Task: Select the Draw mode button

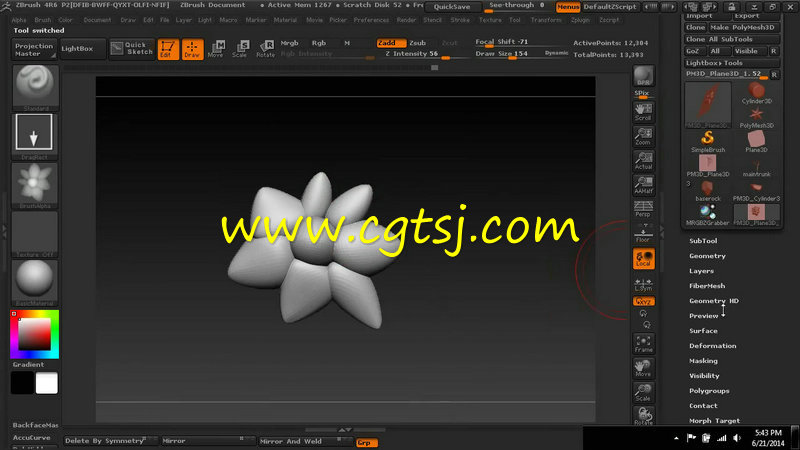Action: 192,49
